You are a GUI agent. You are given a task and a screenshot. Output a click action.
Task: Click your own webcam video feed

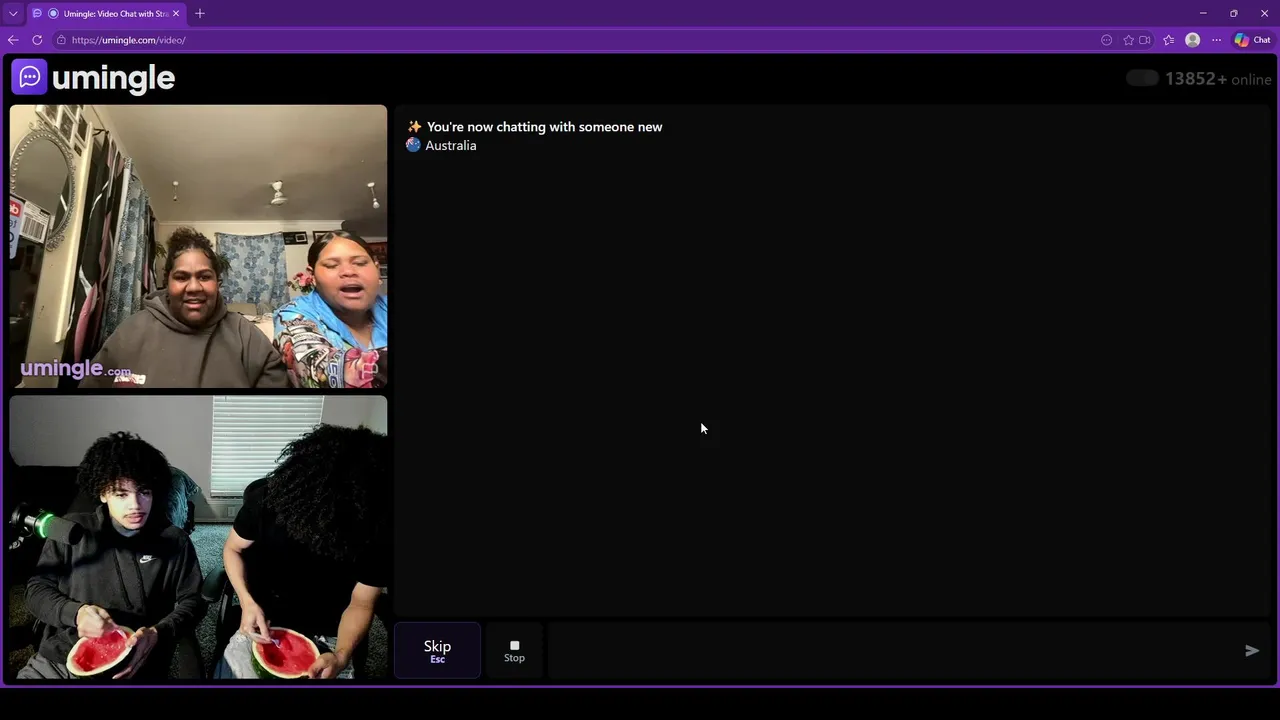point(198,537)
